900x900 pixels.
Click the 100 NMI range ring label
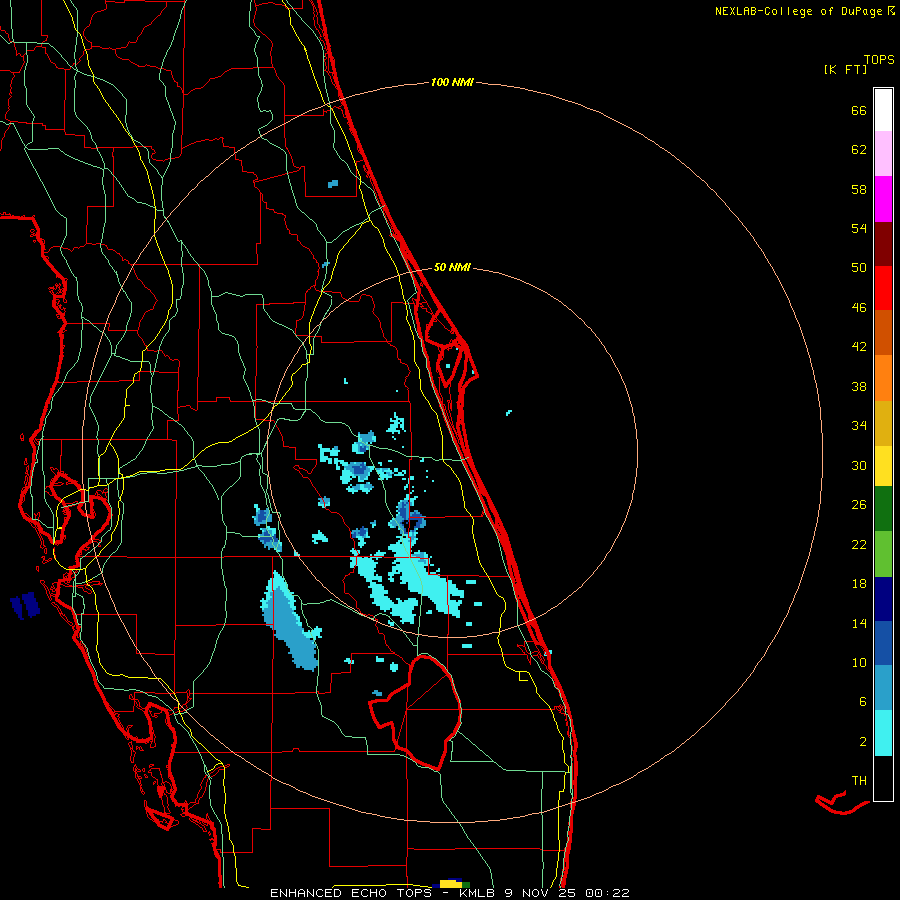coord(452,83)
